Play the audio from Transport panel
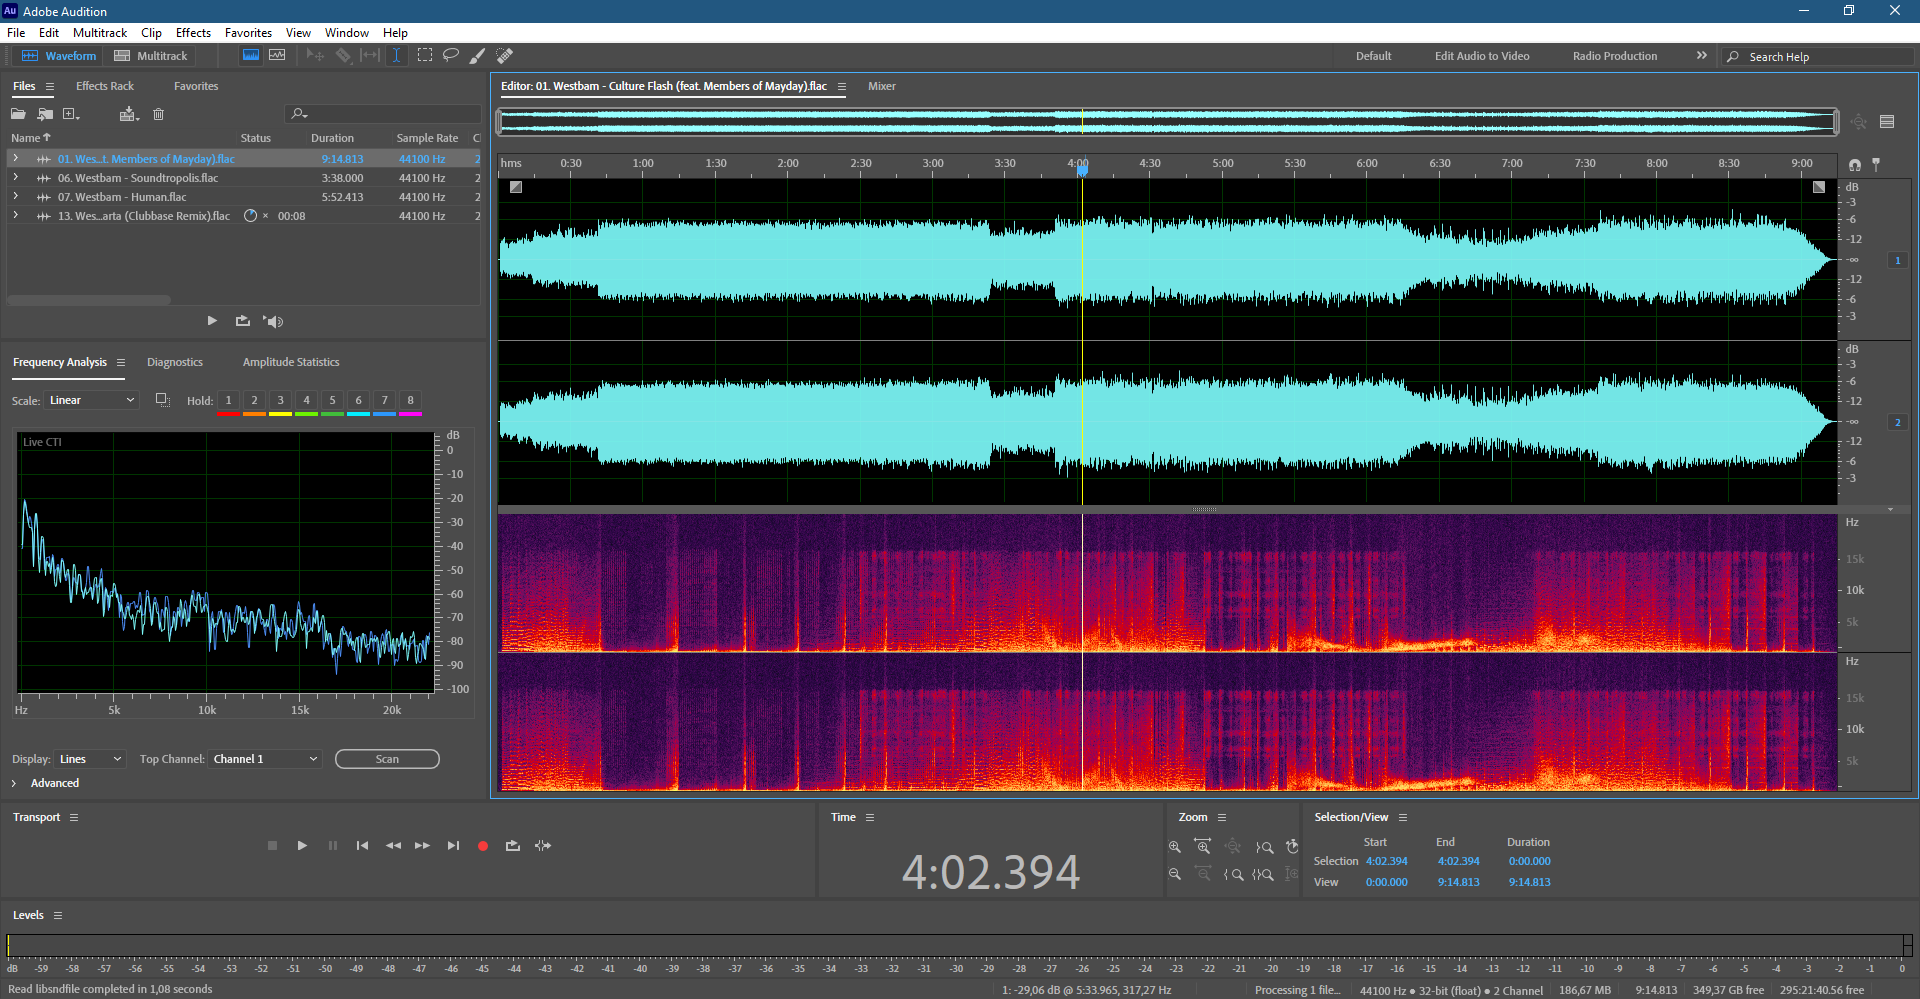Image resolution: width=1920 pixels, height=999 pixels. pyautogui.click(x=302, y=846)
